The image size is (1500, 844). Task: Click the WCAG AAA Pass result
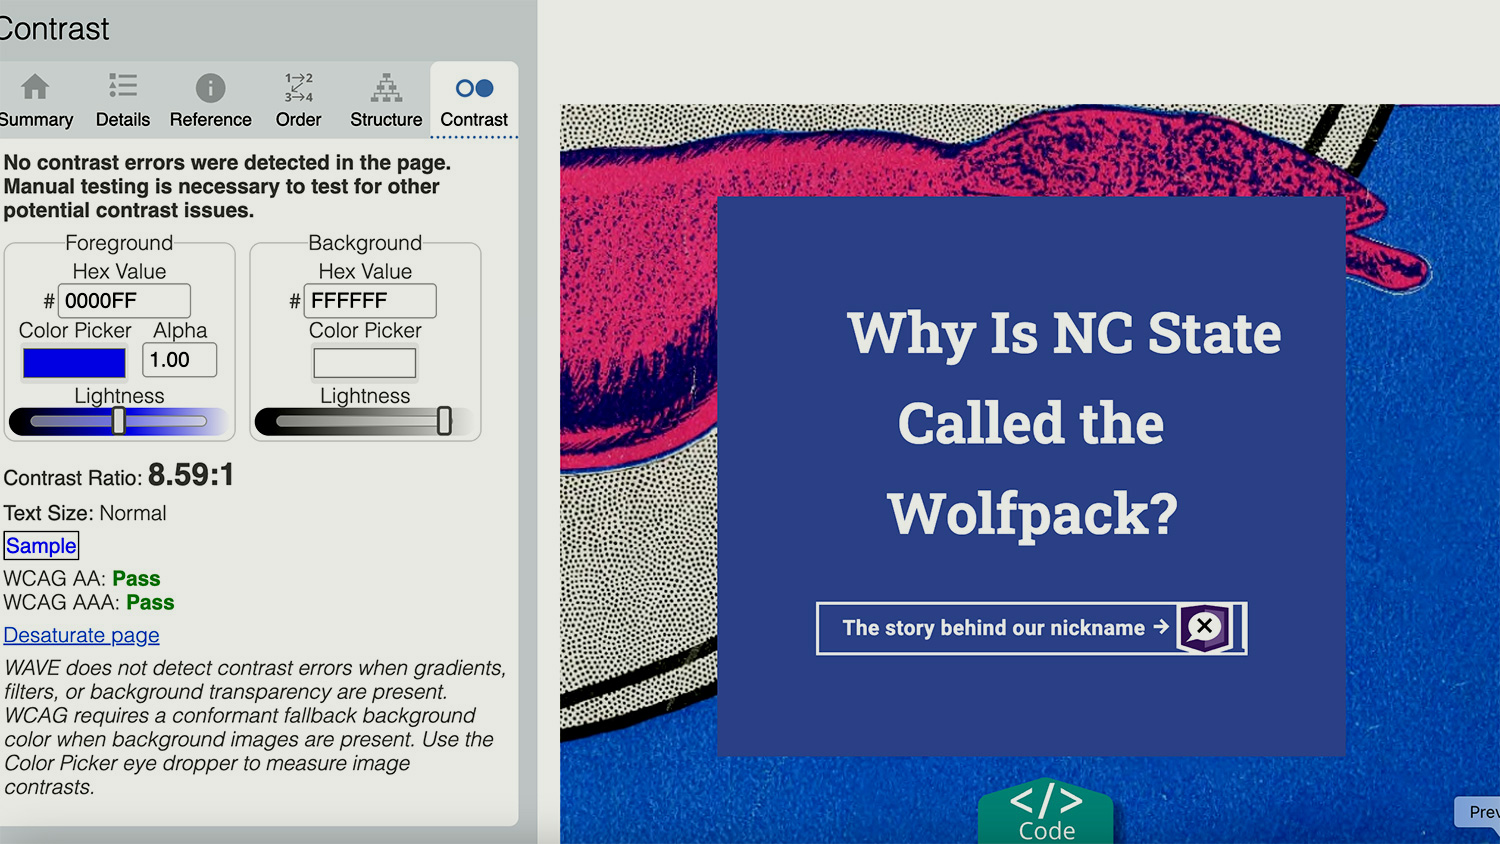tap(150, 603)
